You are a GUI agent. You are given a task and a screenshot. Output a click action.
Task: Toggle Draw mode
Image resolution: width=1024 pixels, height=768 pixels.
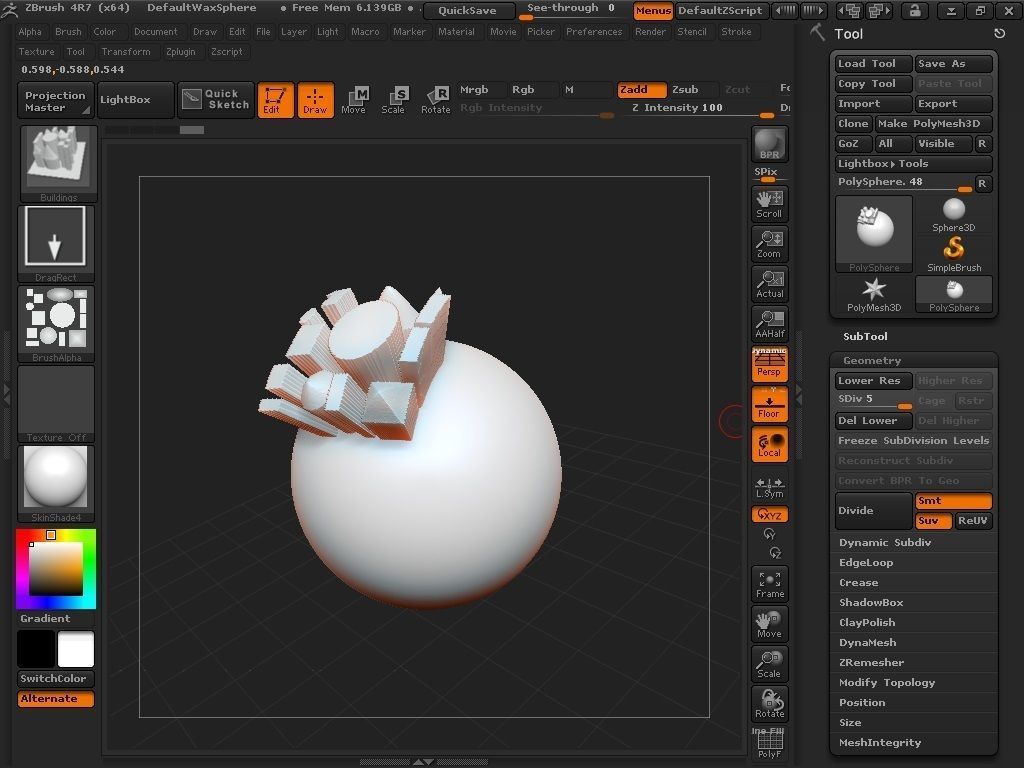point(315,100)
